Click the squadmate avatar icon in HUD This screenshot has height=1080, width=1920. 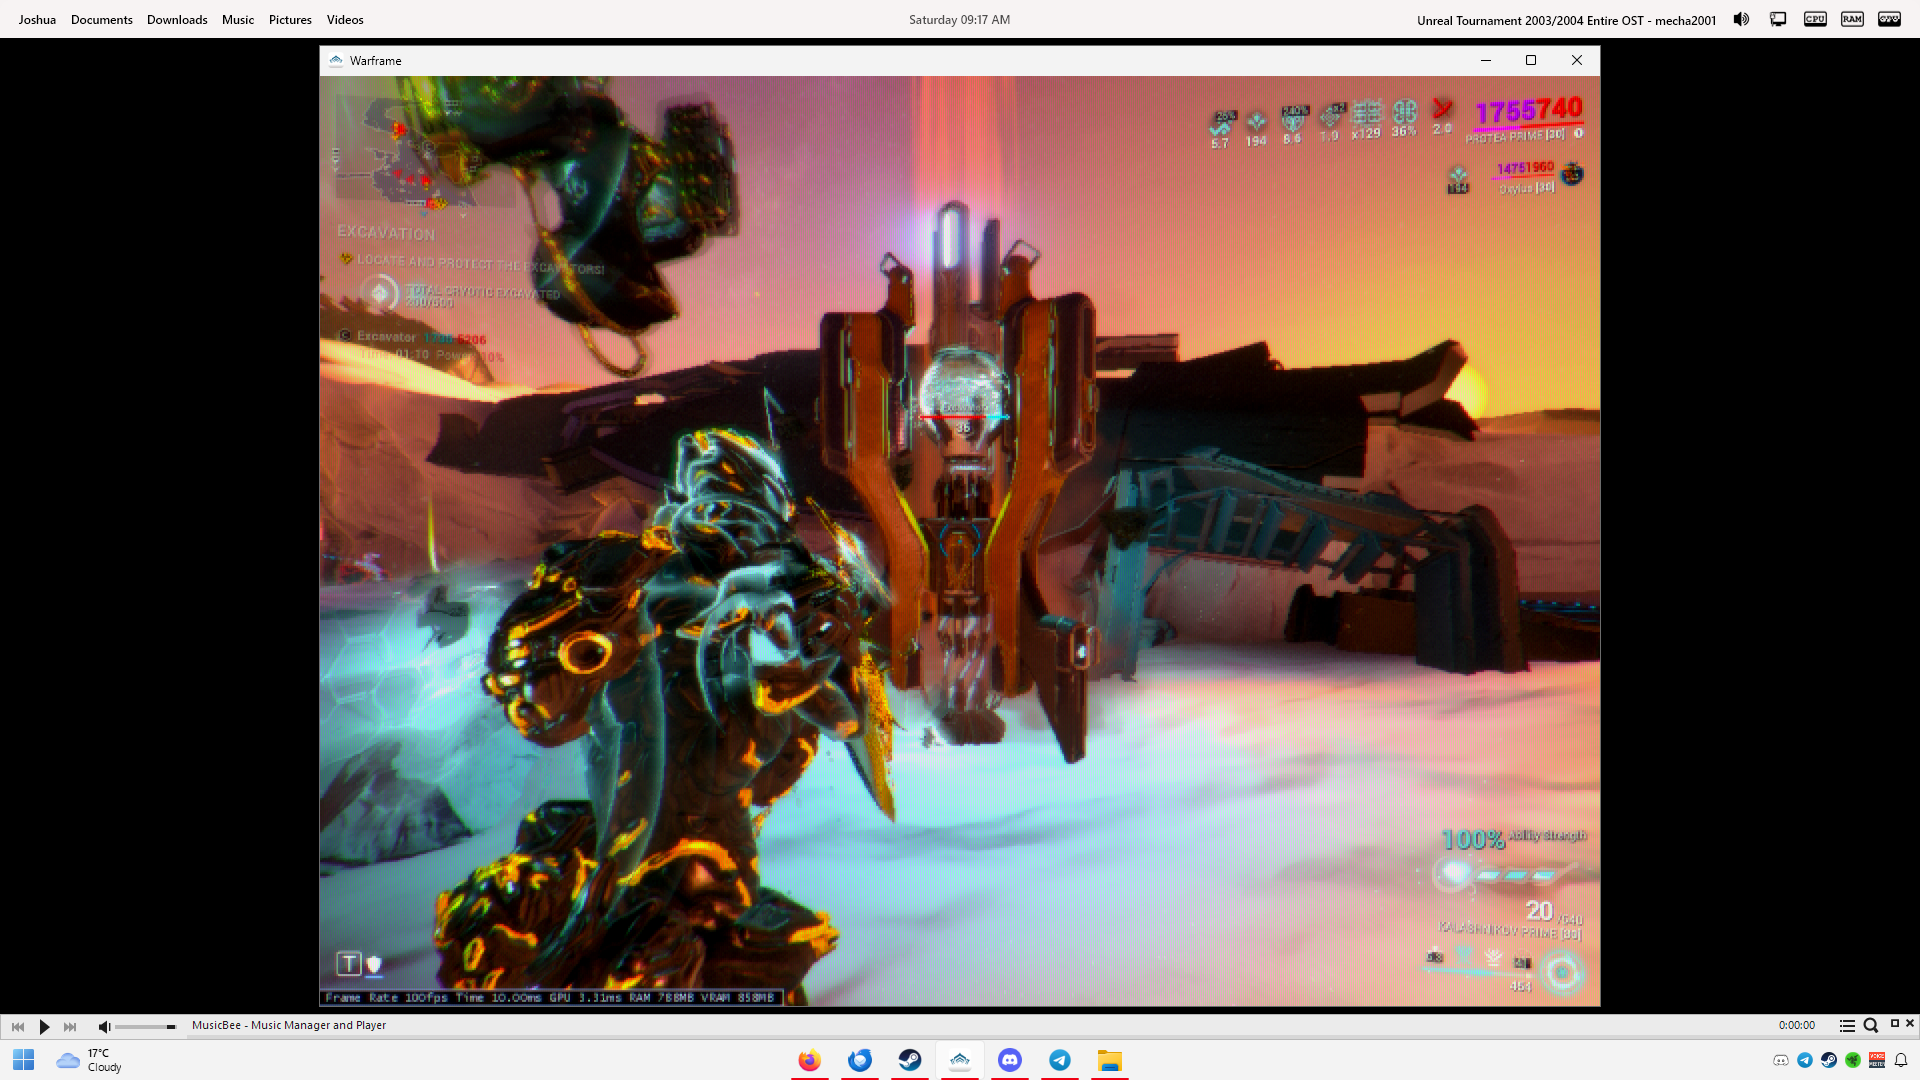click(1572, 174)
